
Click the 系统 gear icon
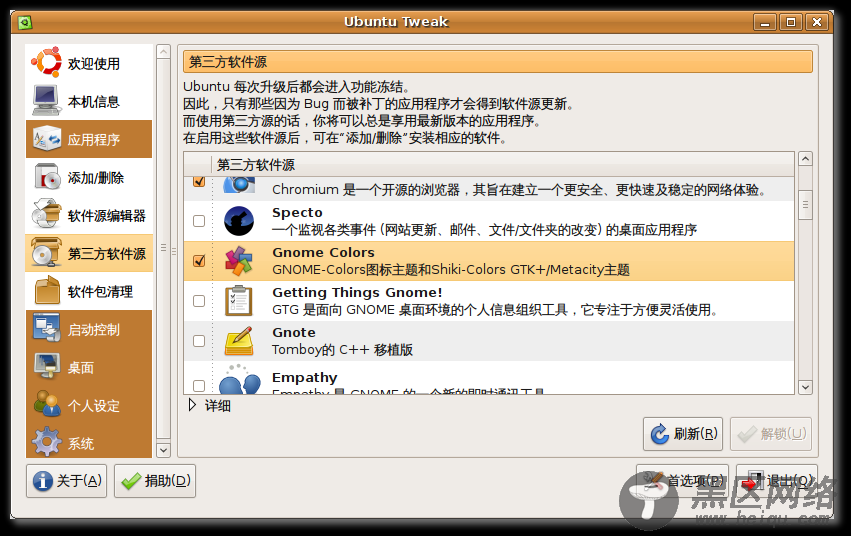pyautogui.click(x=47, y=442)
